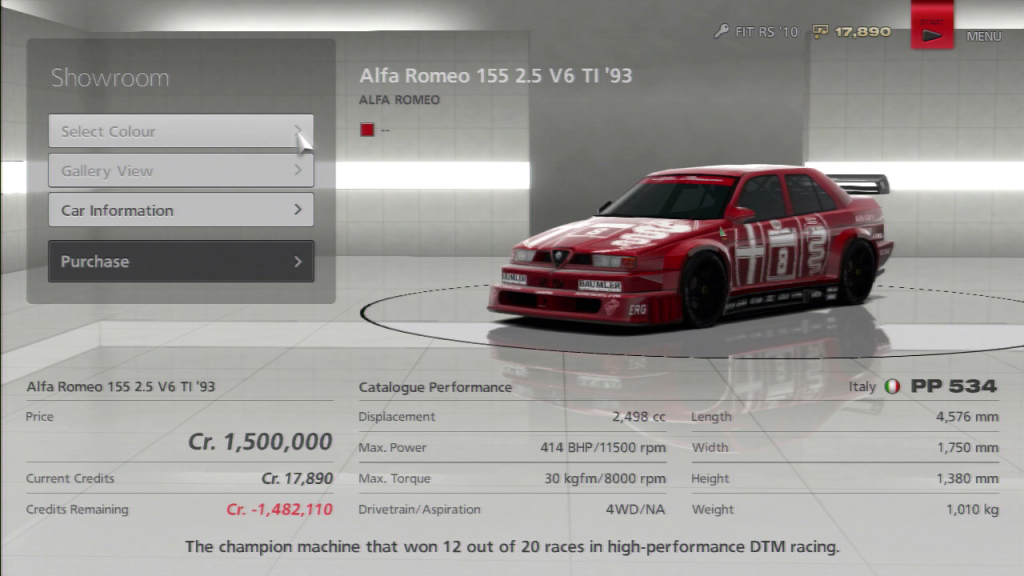Click the chevron on Gallery View row
Image resolution: width=1024 pixels, height=576 pixels.
pos(298,170)
